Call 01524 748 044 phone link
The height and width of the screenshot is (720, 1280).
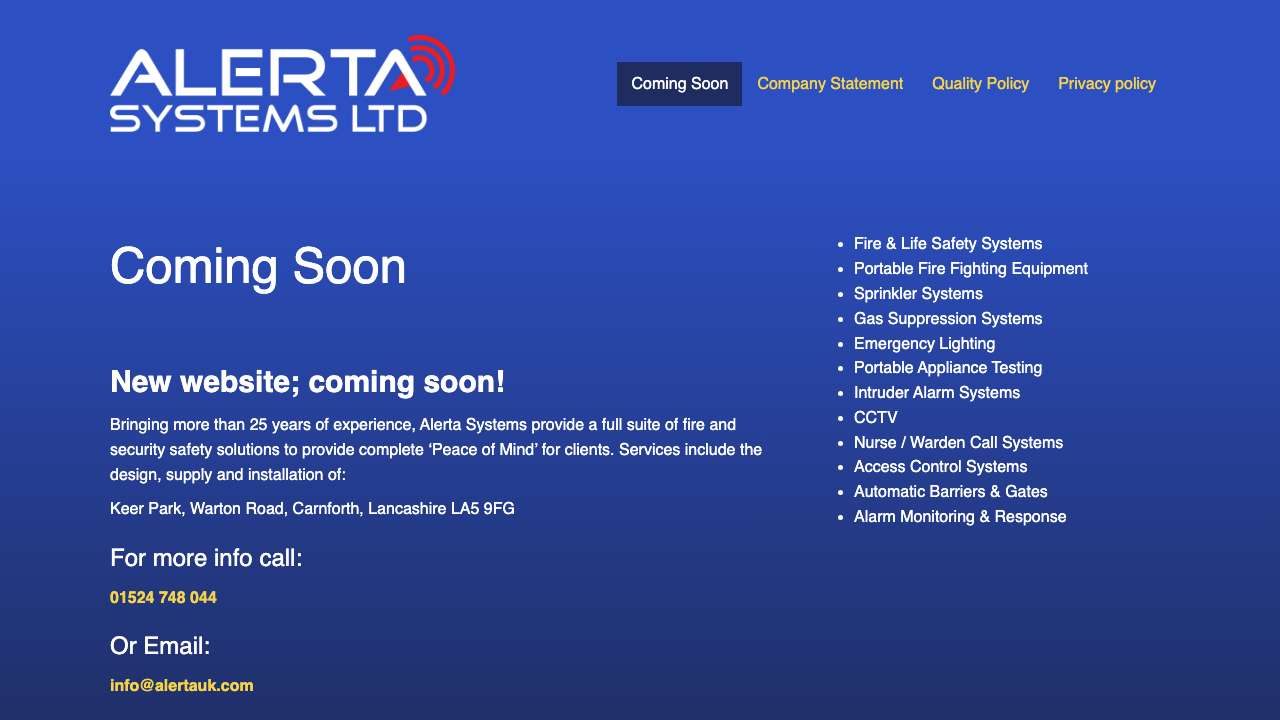pyautogui.click(x=163, y=597)
